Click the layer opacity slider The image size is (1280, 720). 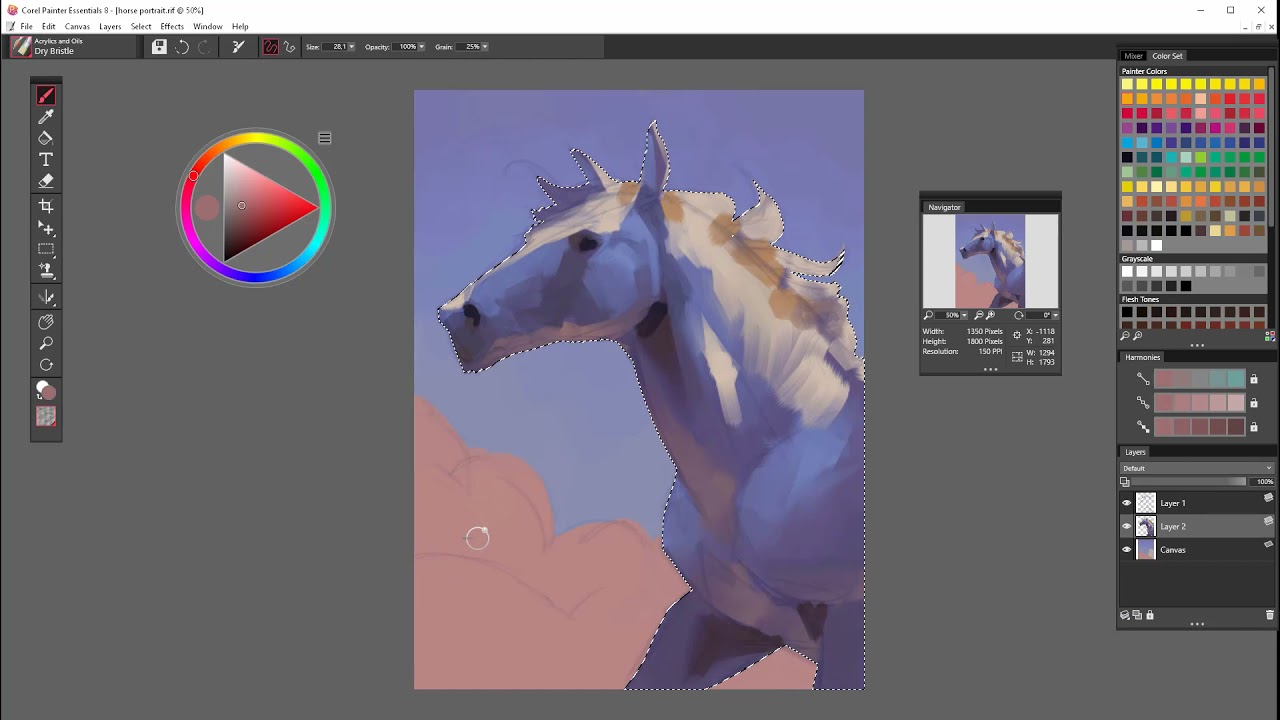(1190, 482)
